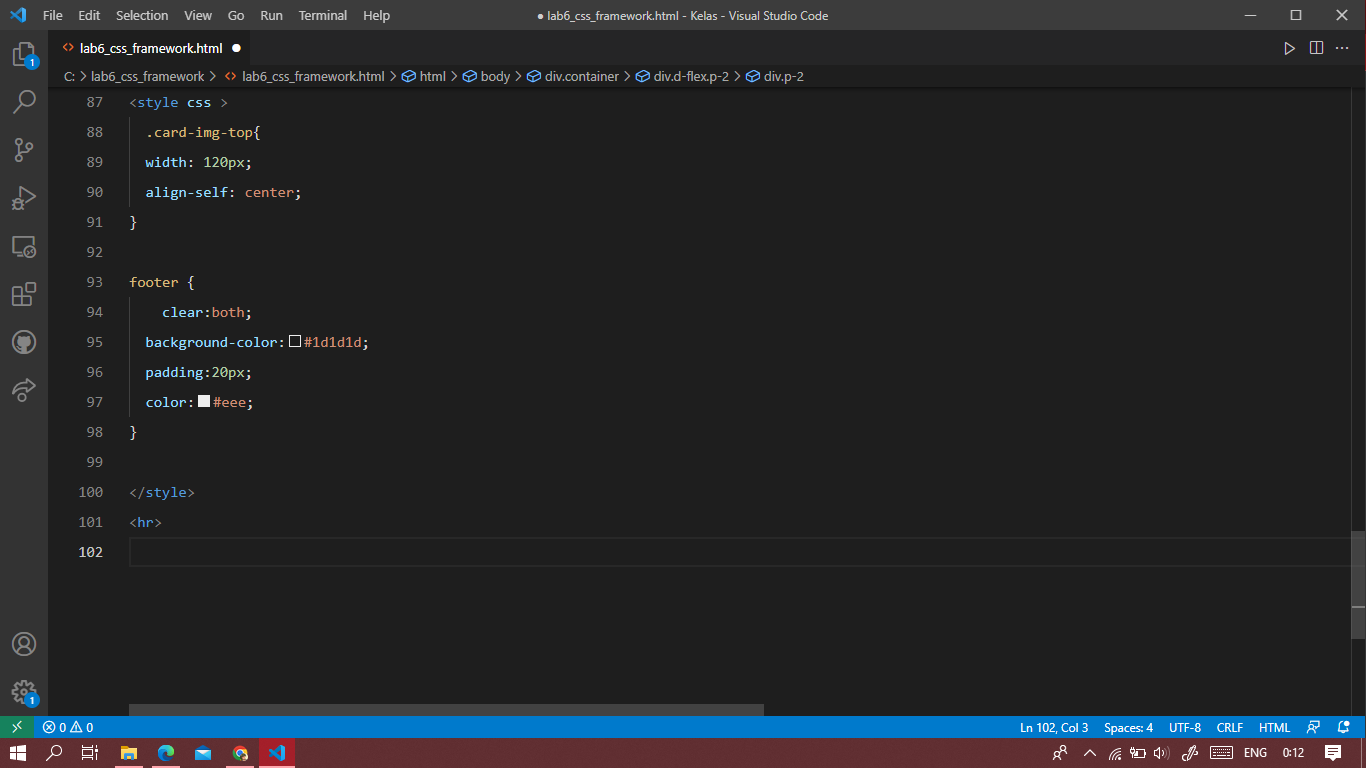Click the horizontal editor scrollbar thumb
This screenshot has width=1366, height=768.
click(446, 710)
